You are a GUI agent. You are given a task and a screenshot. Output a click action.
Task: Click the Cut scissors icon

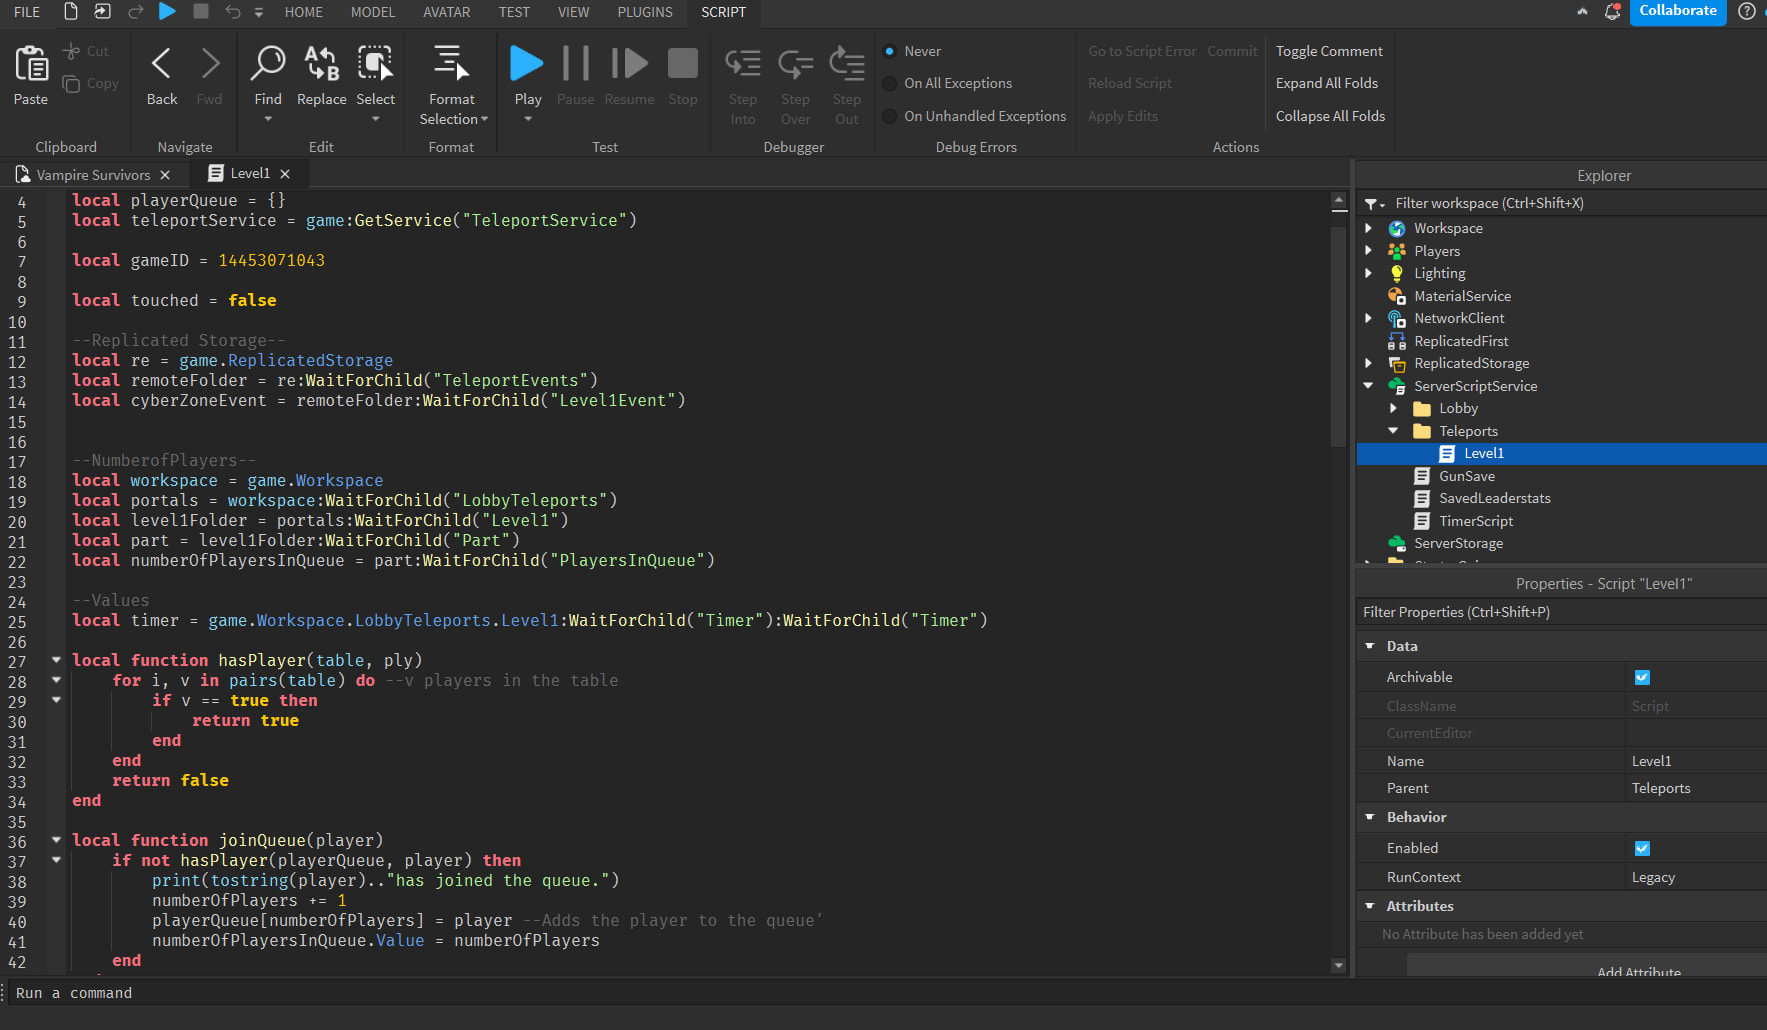[x=71, y=51]
